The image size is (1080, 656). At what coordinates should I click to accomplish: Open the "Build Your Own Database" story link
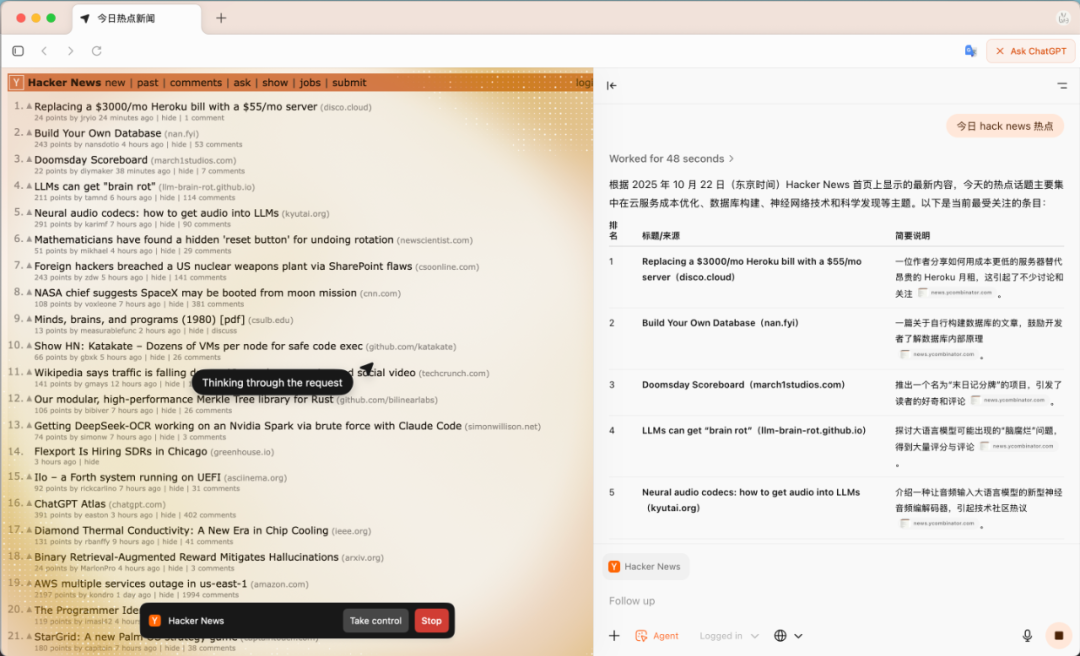[x=97, y=133]
